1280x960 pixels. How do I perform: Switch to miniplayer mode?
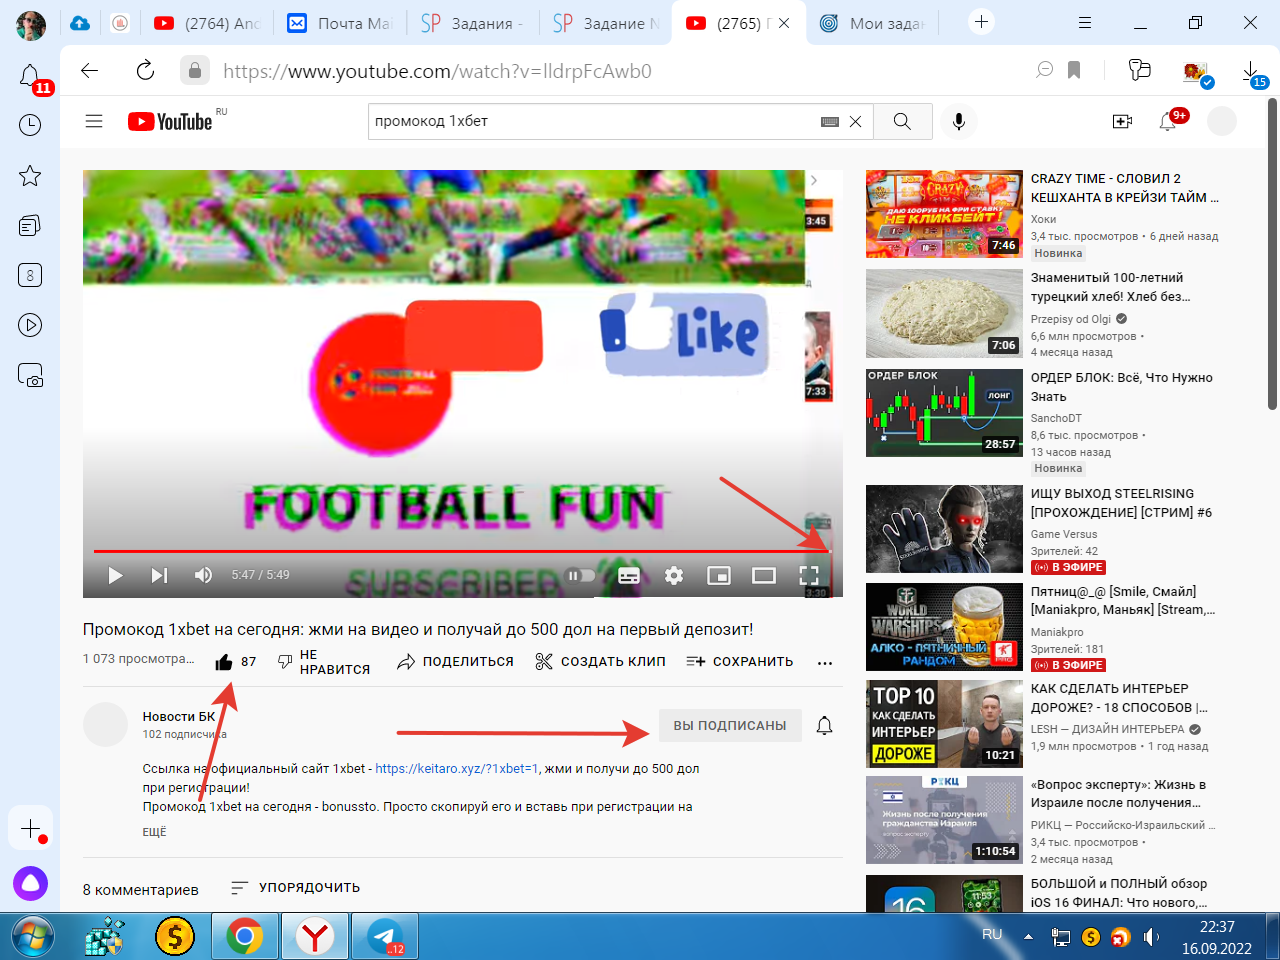[719, 575]
